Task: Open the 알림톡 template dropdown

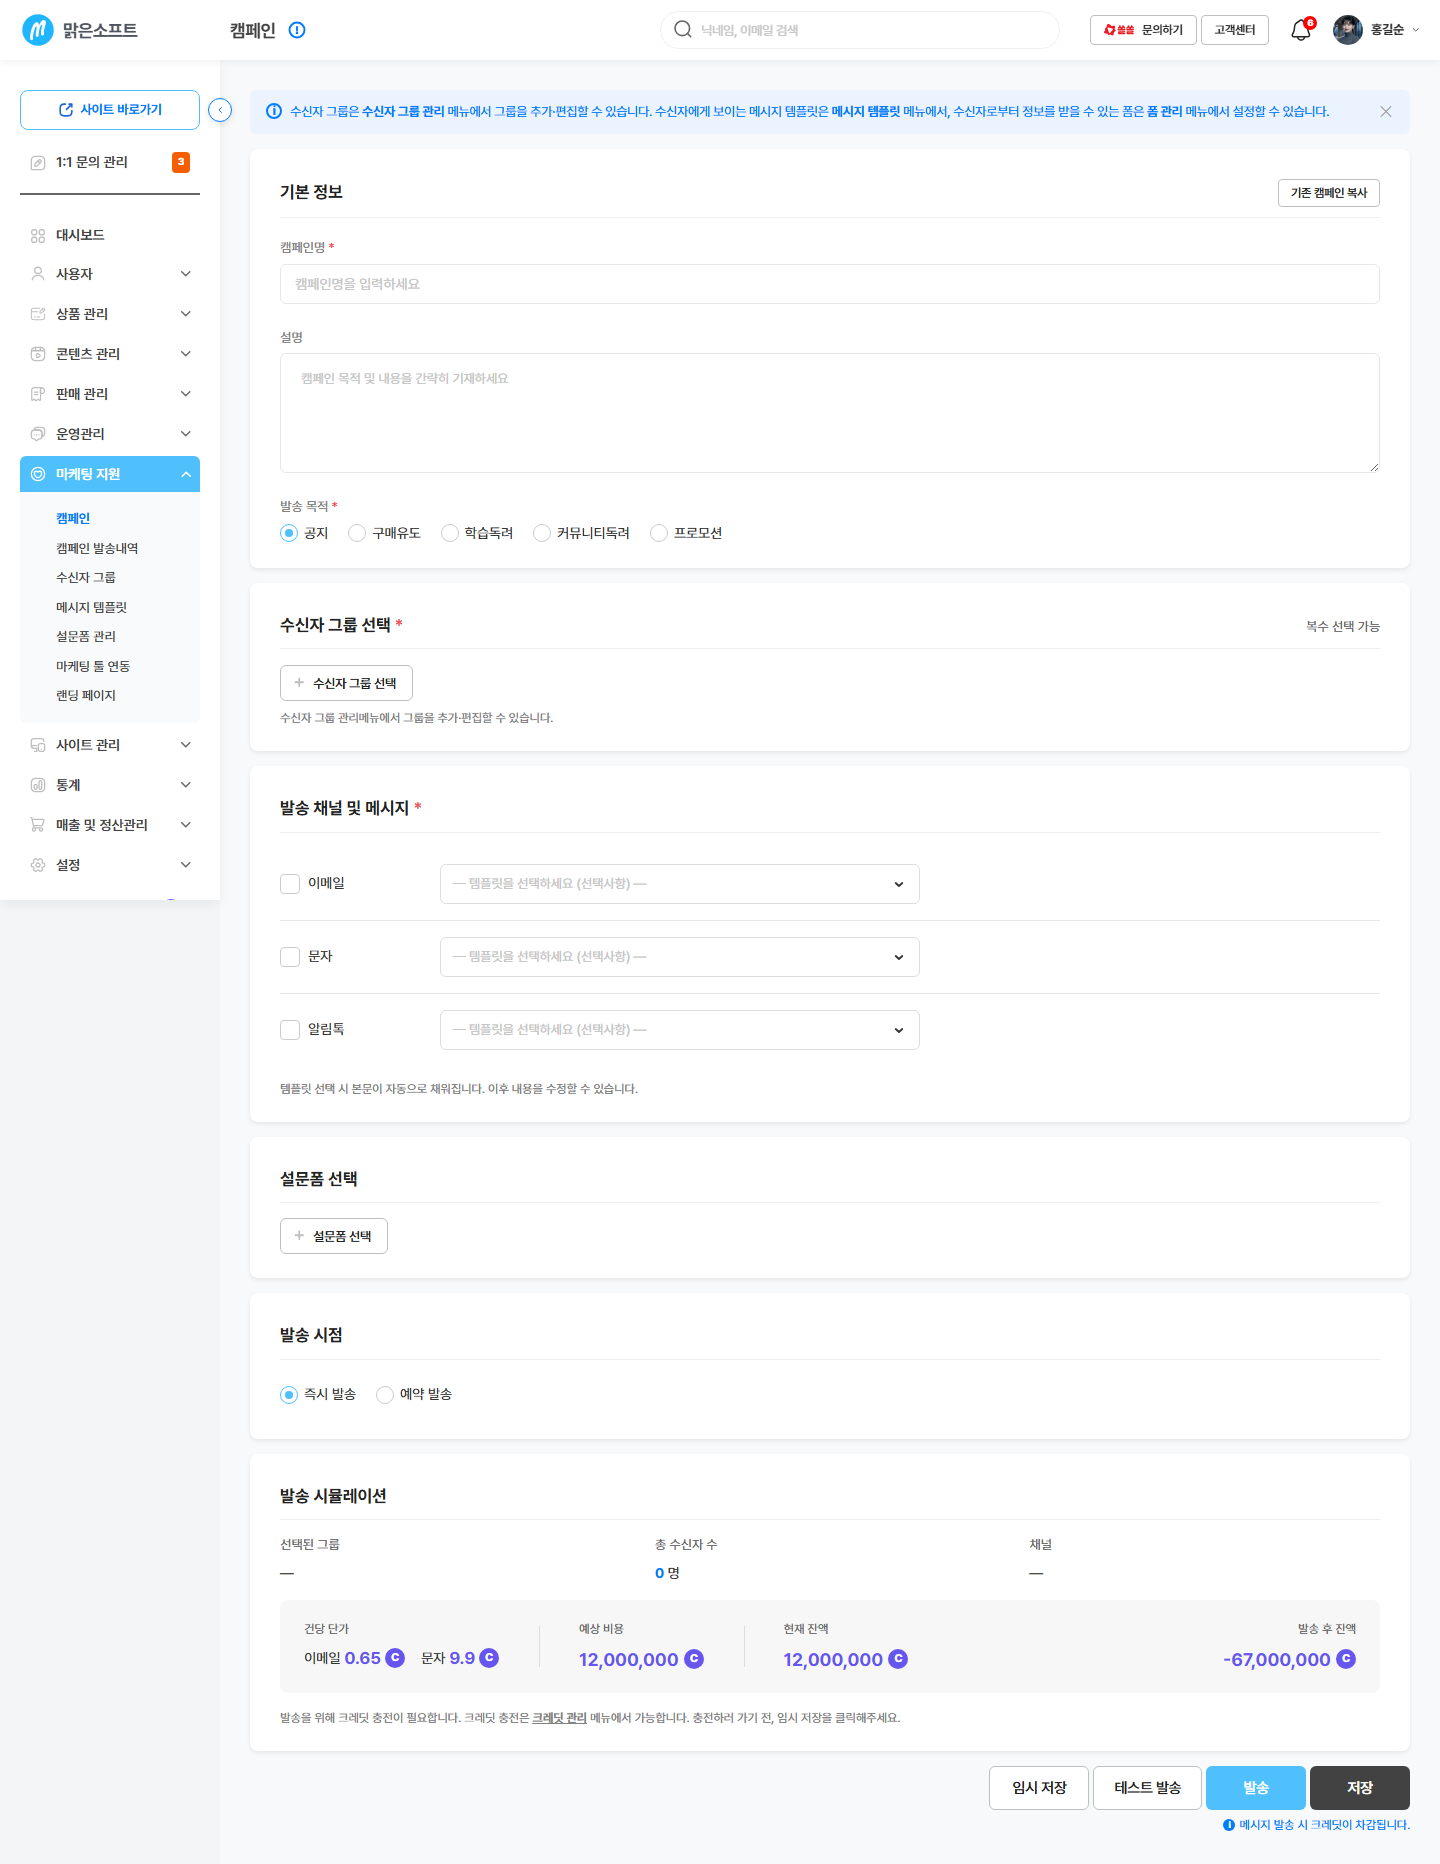Action: [x=680, y=1030]
